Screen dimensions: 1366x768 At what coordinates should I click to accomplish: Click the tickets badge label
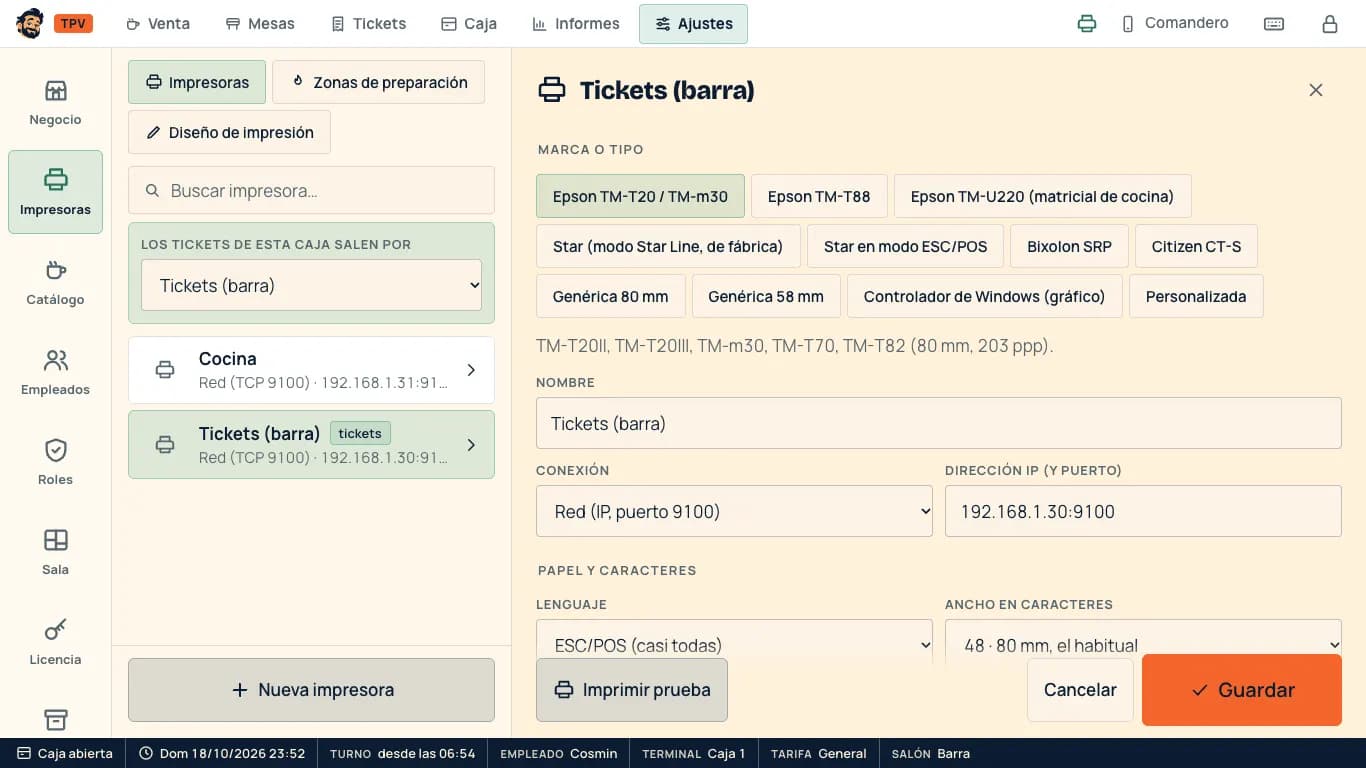click(360, 433)
